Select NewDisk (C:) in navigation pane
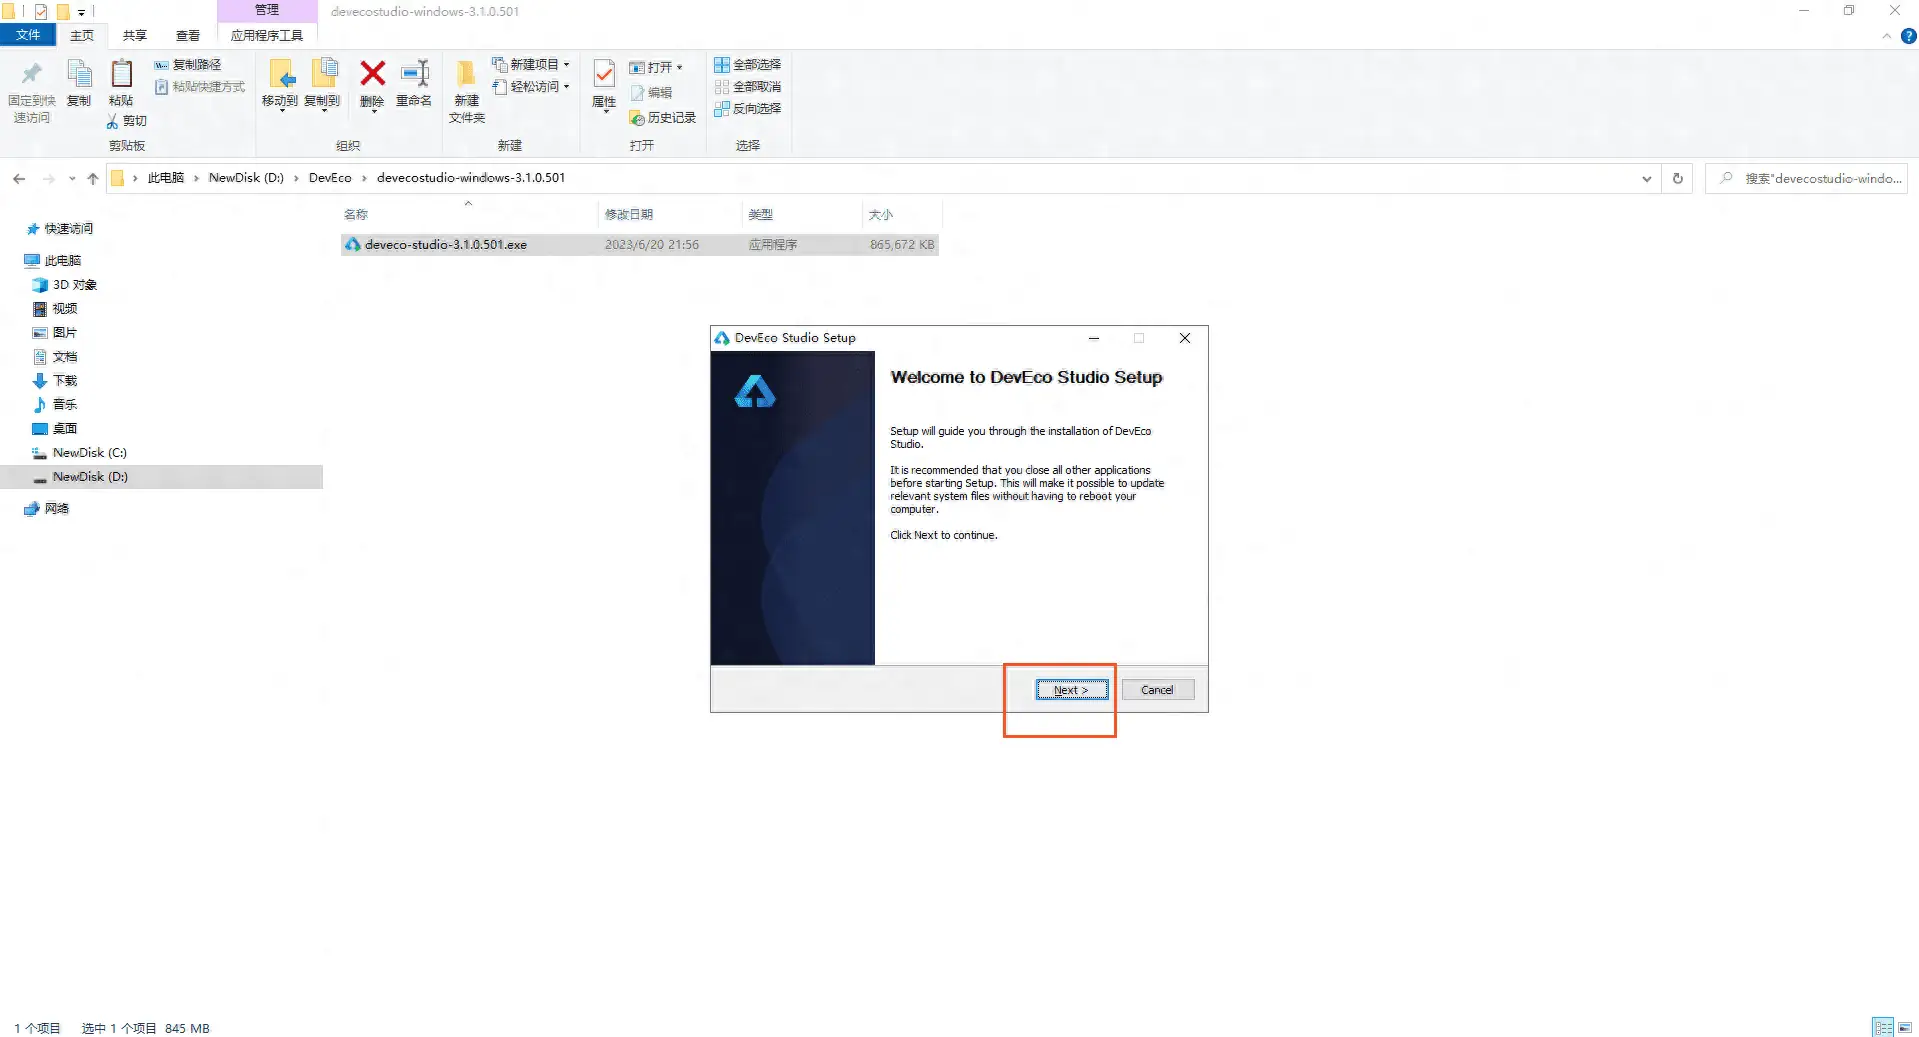This screenshot has width=1919, height=1037. pos(89,453)
